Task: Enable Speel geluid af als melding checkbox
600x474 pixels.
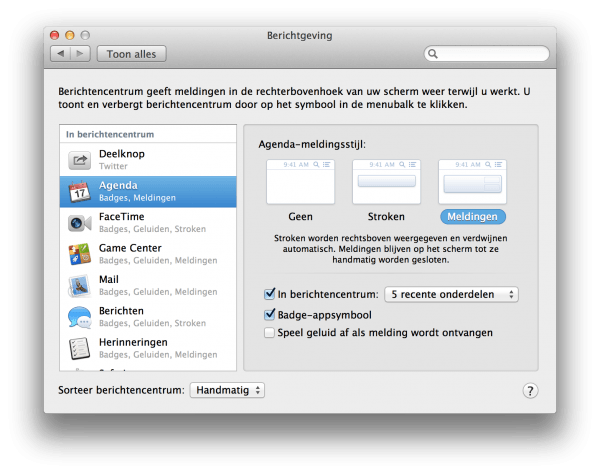Action: tap(269, 332)
